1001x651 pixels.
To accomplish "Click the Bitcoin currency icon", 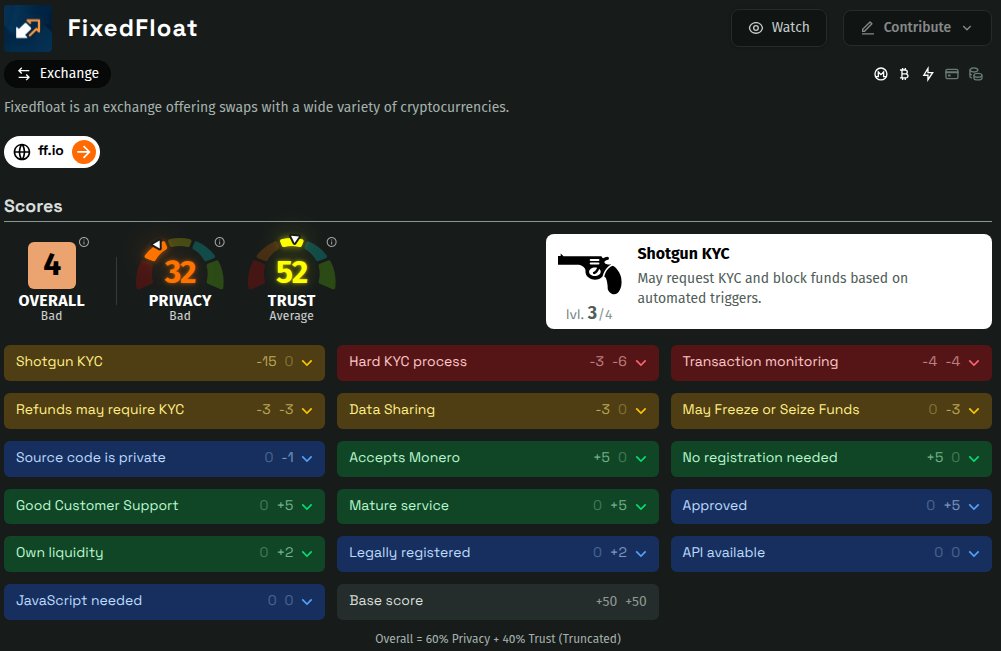I will tap(904, 74).
